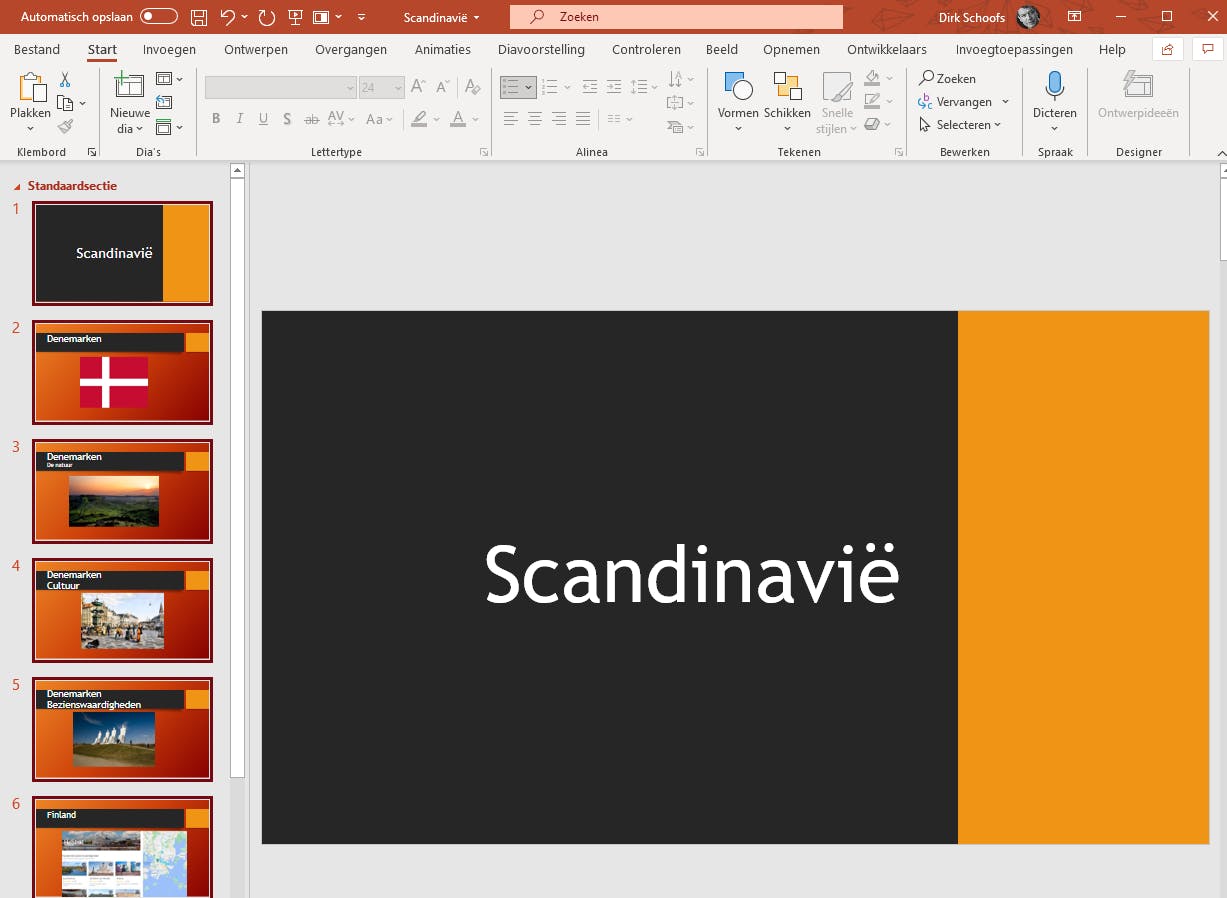
Task: Collapse the Standaardsectie section
Action: point(17,186)
